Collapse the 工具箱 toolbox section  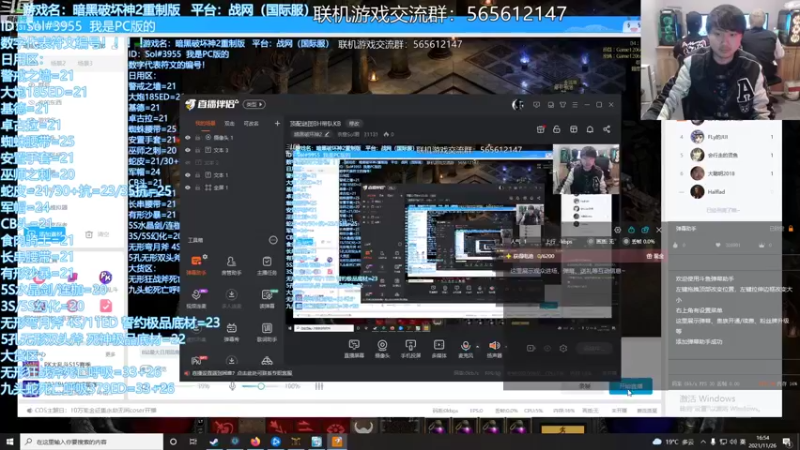click(273, 240)
